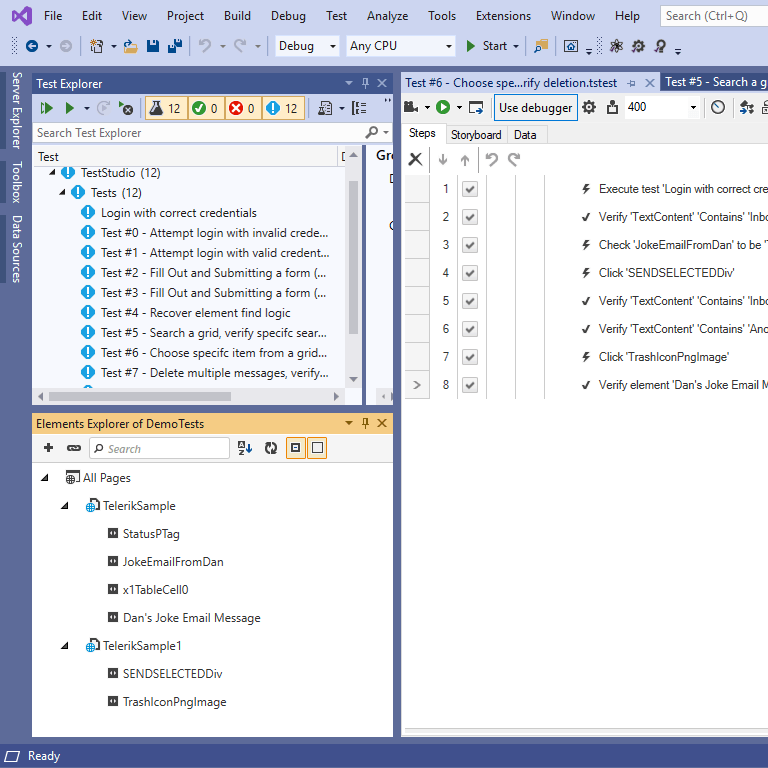Uncheck step 8 checkbox
Screen dimensions: 768x768
tap(470, 385)
